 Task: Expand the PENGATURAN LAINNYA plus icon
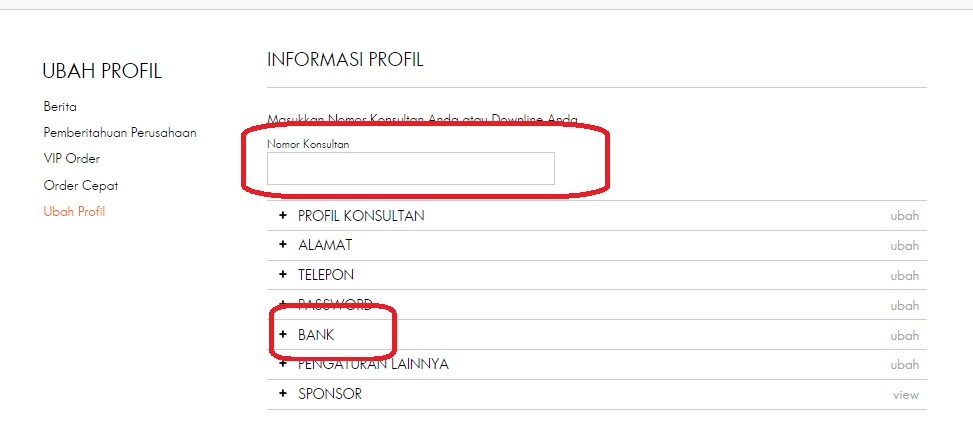pyautogui.click(x=283, y=364)
